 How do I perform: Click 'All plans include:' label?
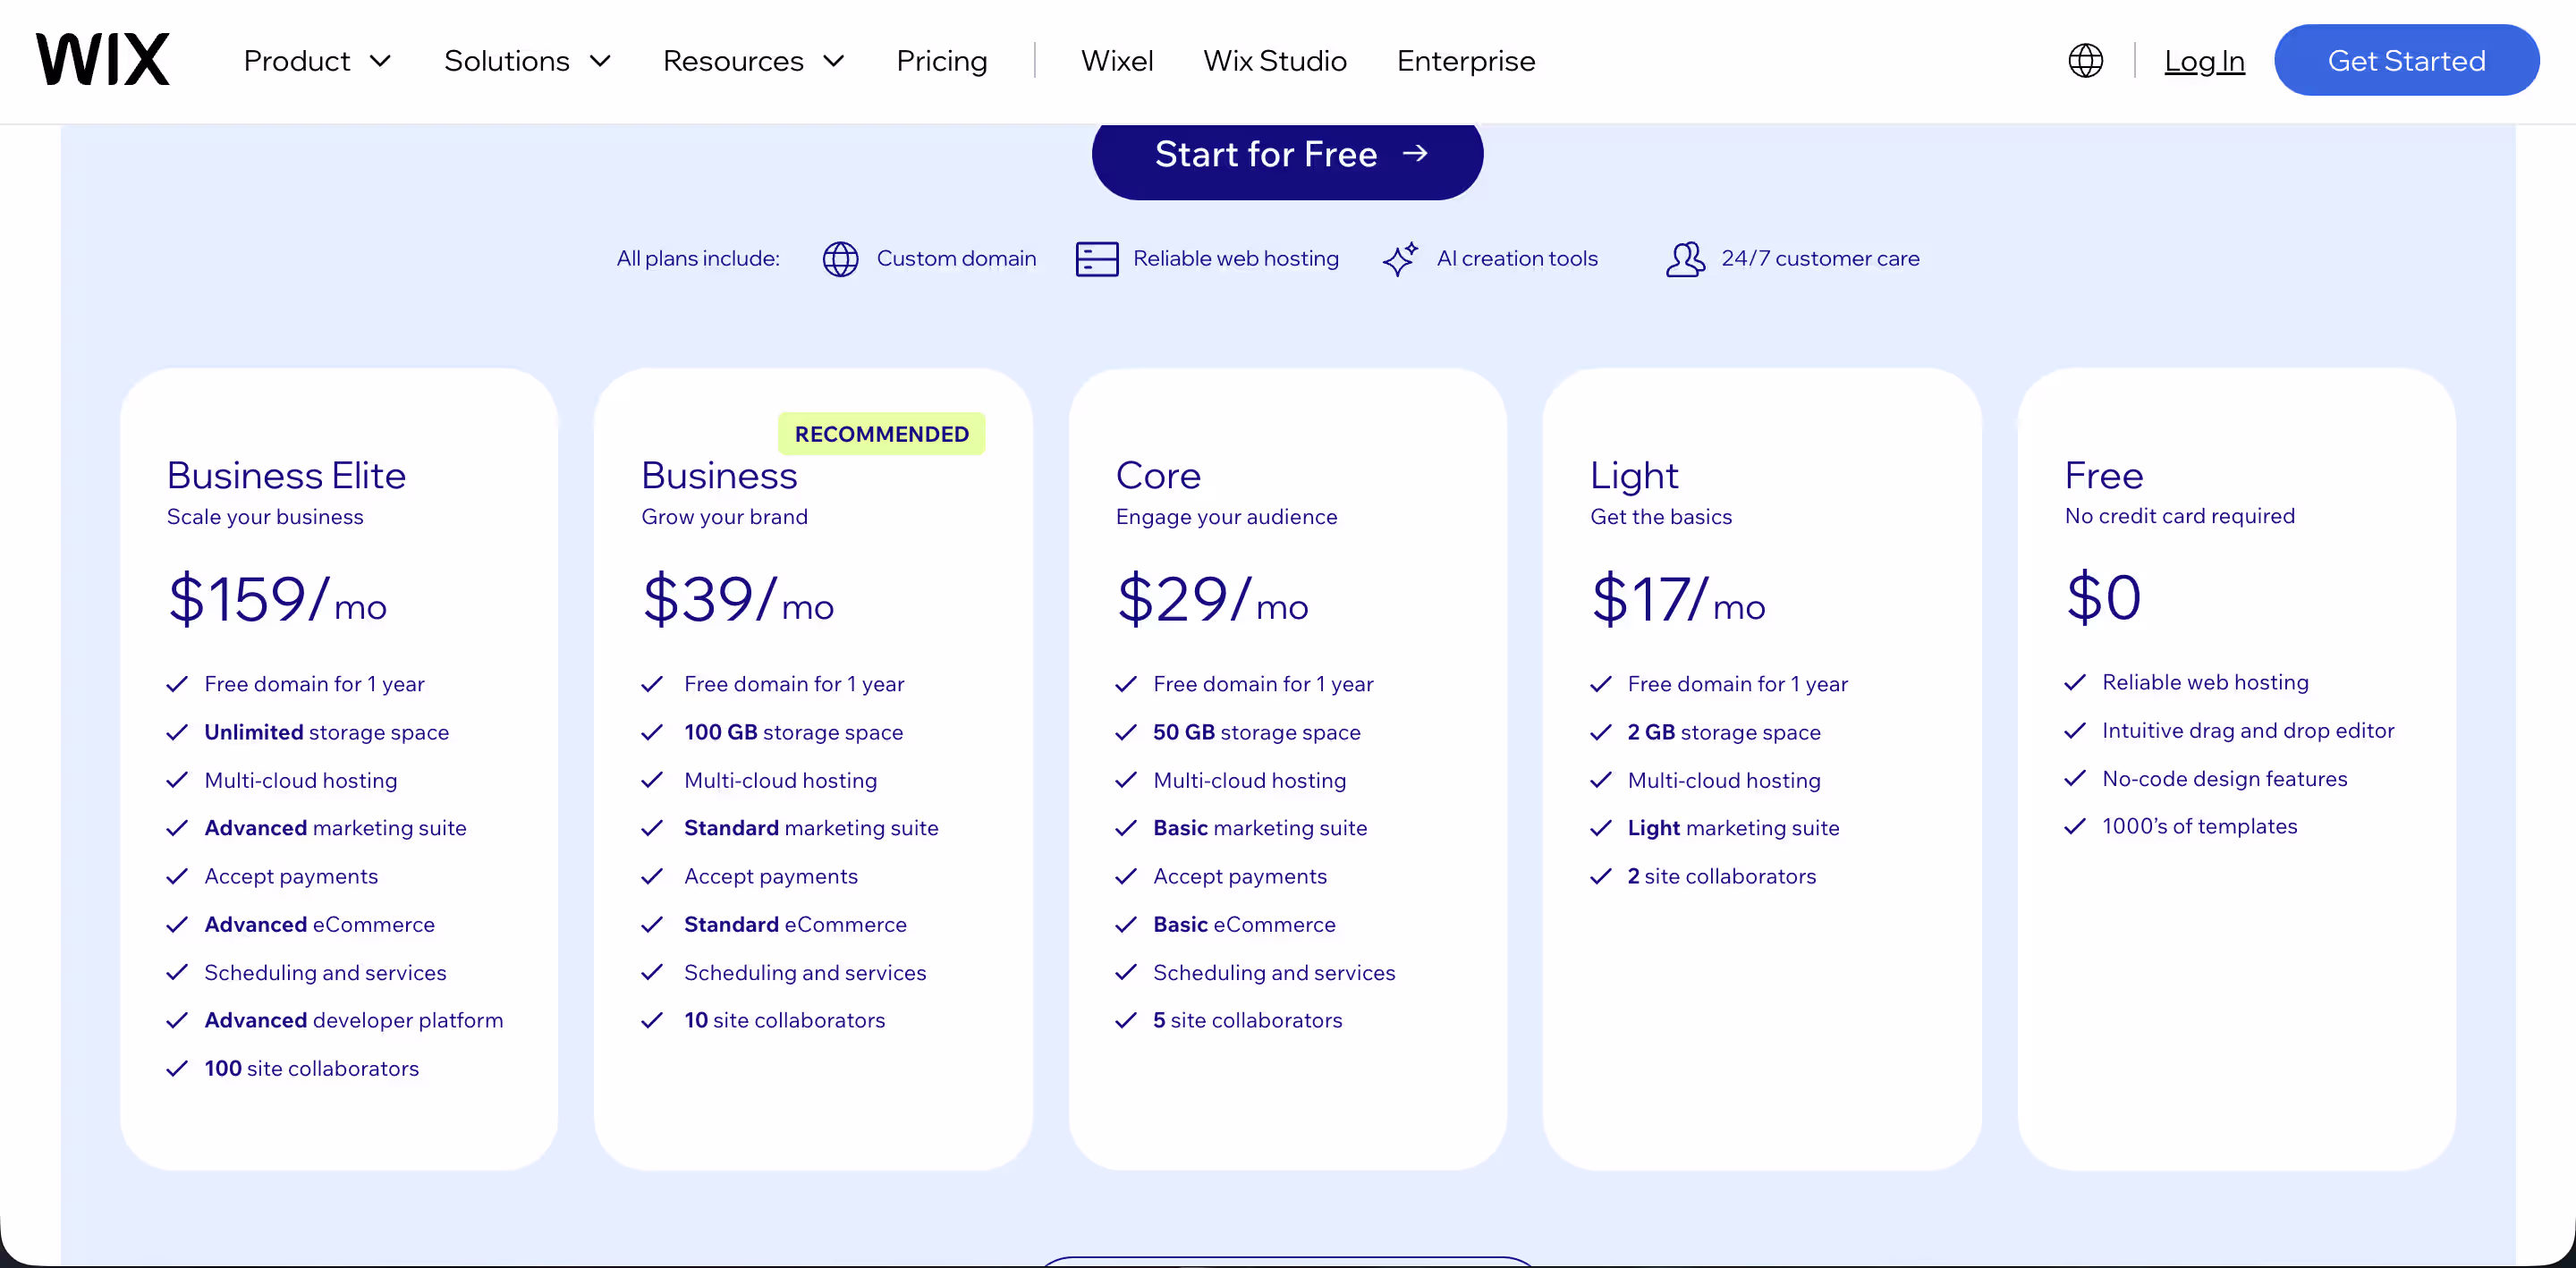(698, 259)
